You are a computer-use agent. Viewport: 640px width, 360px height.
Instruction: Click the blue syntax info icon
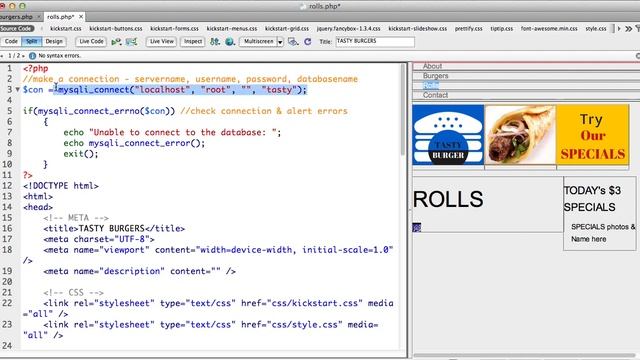(32, 56)
